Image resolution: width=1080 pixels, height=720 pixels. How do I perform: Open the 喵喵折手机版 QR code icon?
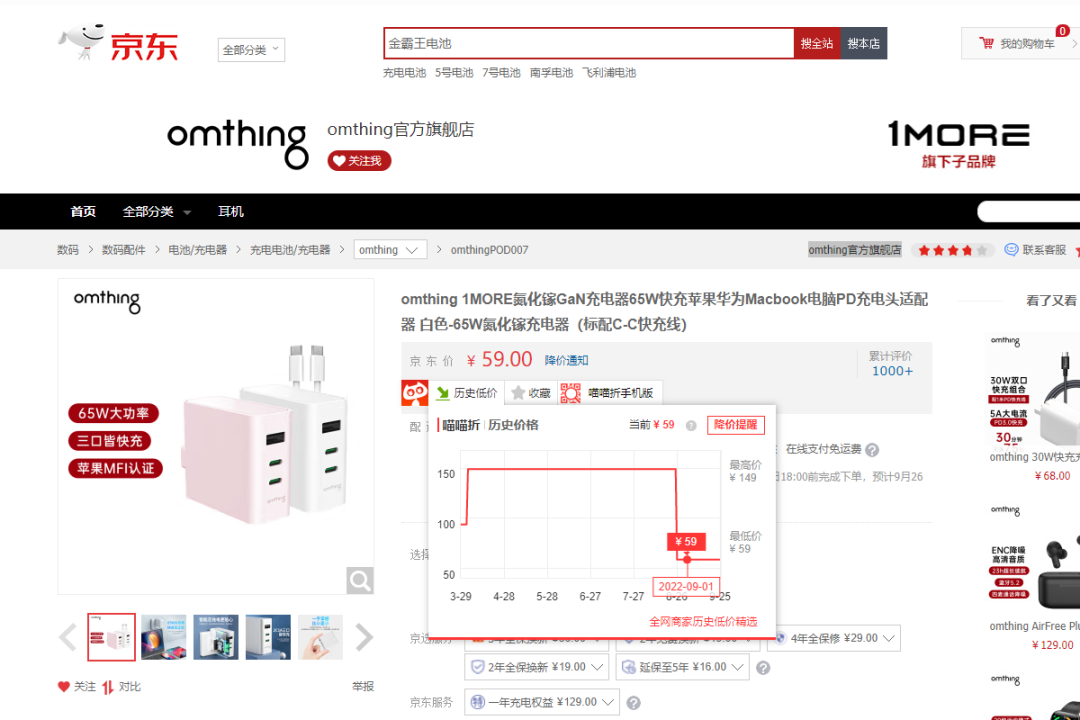click(x=570, y=393)
